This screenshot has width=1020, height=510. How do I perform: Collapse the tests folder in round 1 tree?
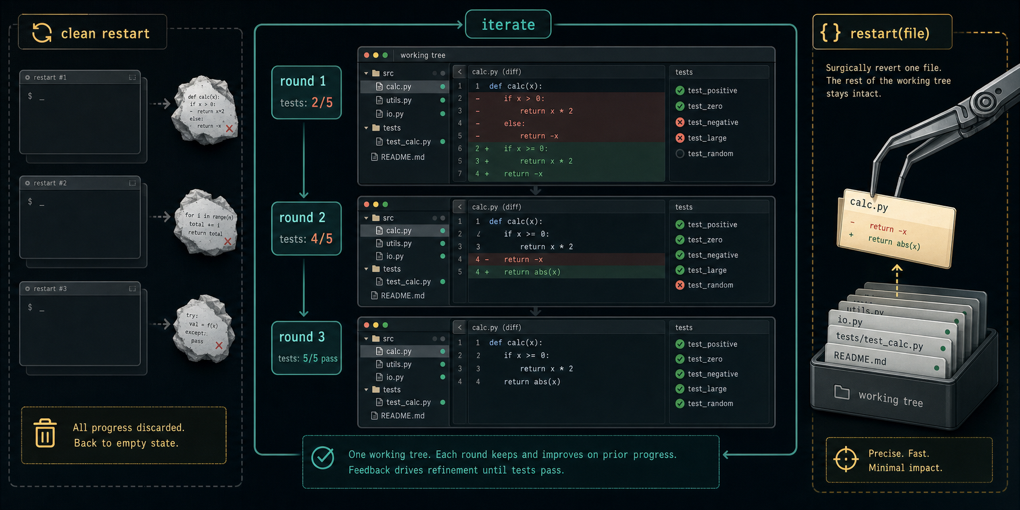(366, 128)
